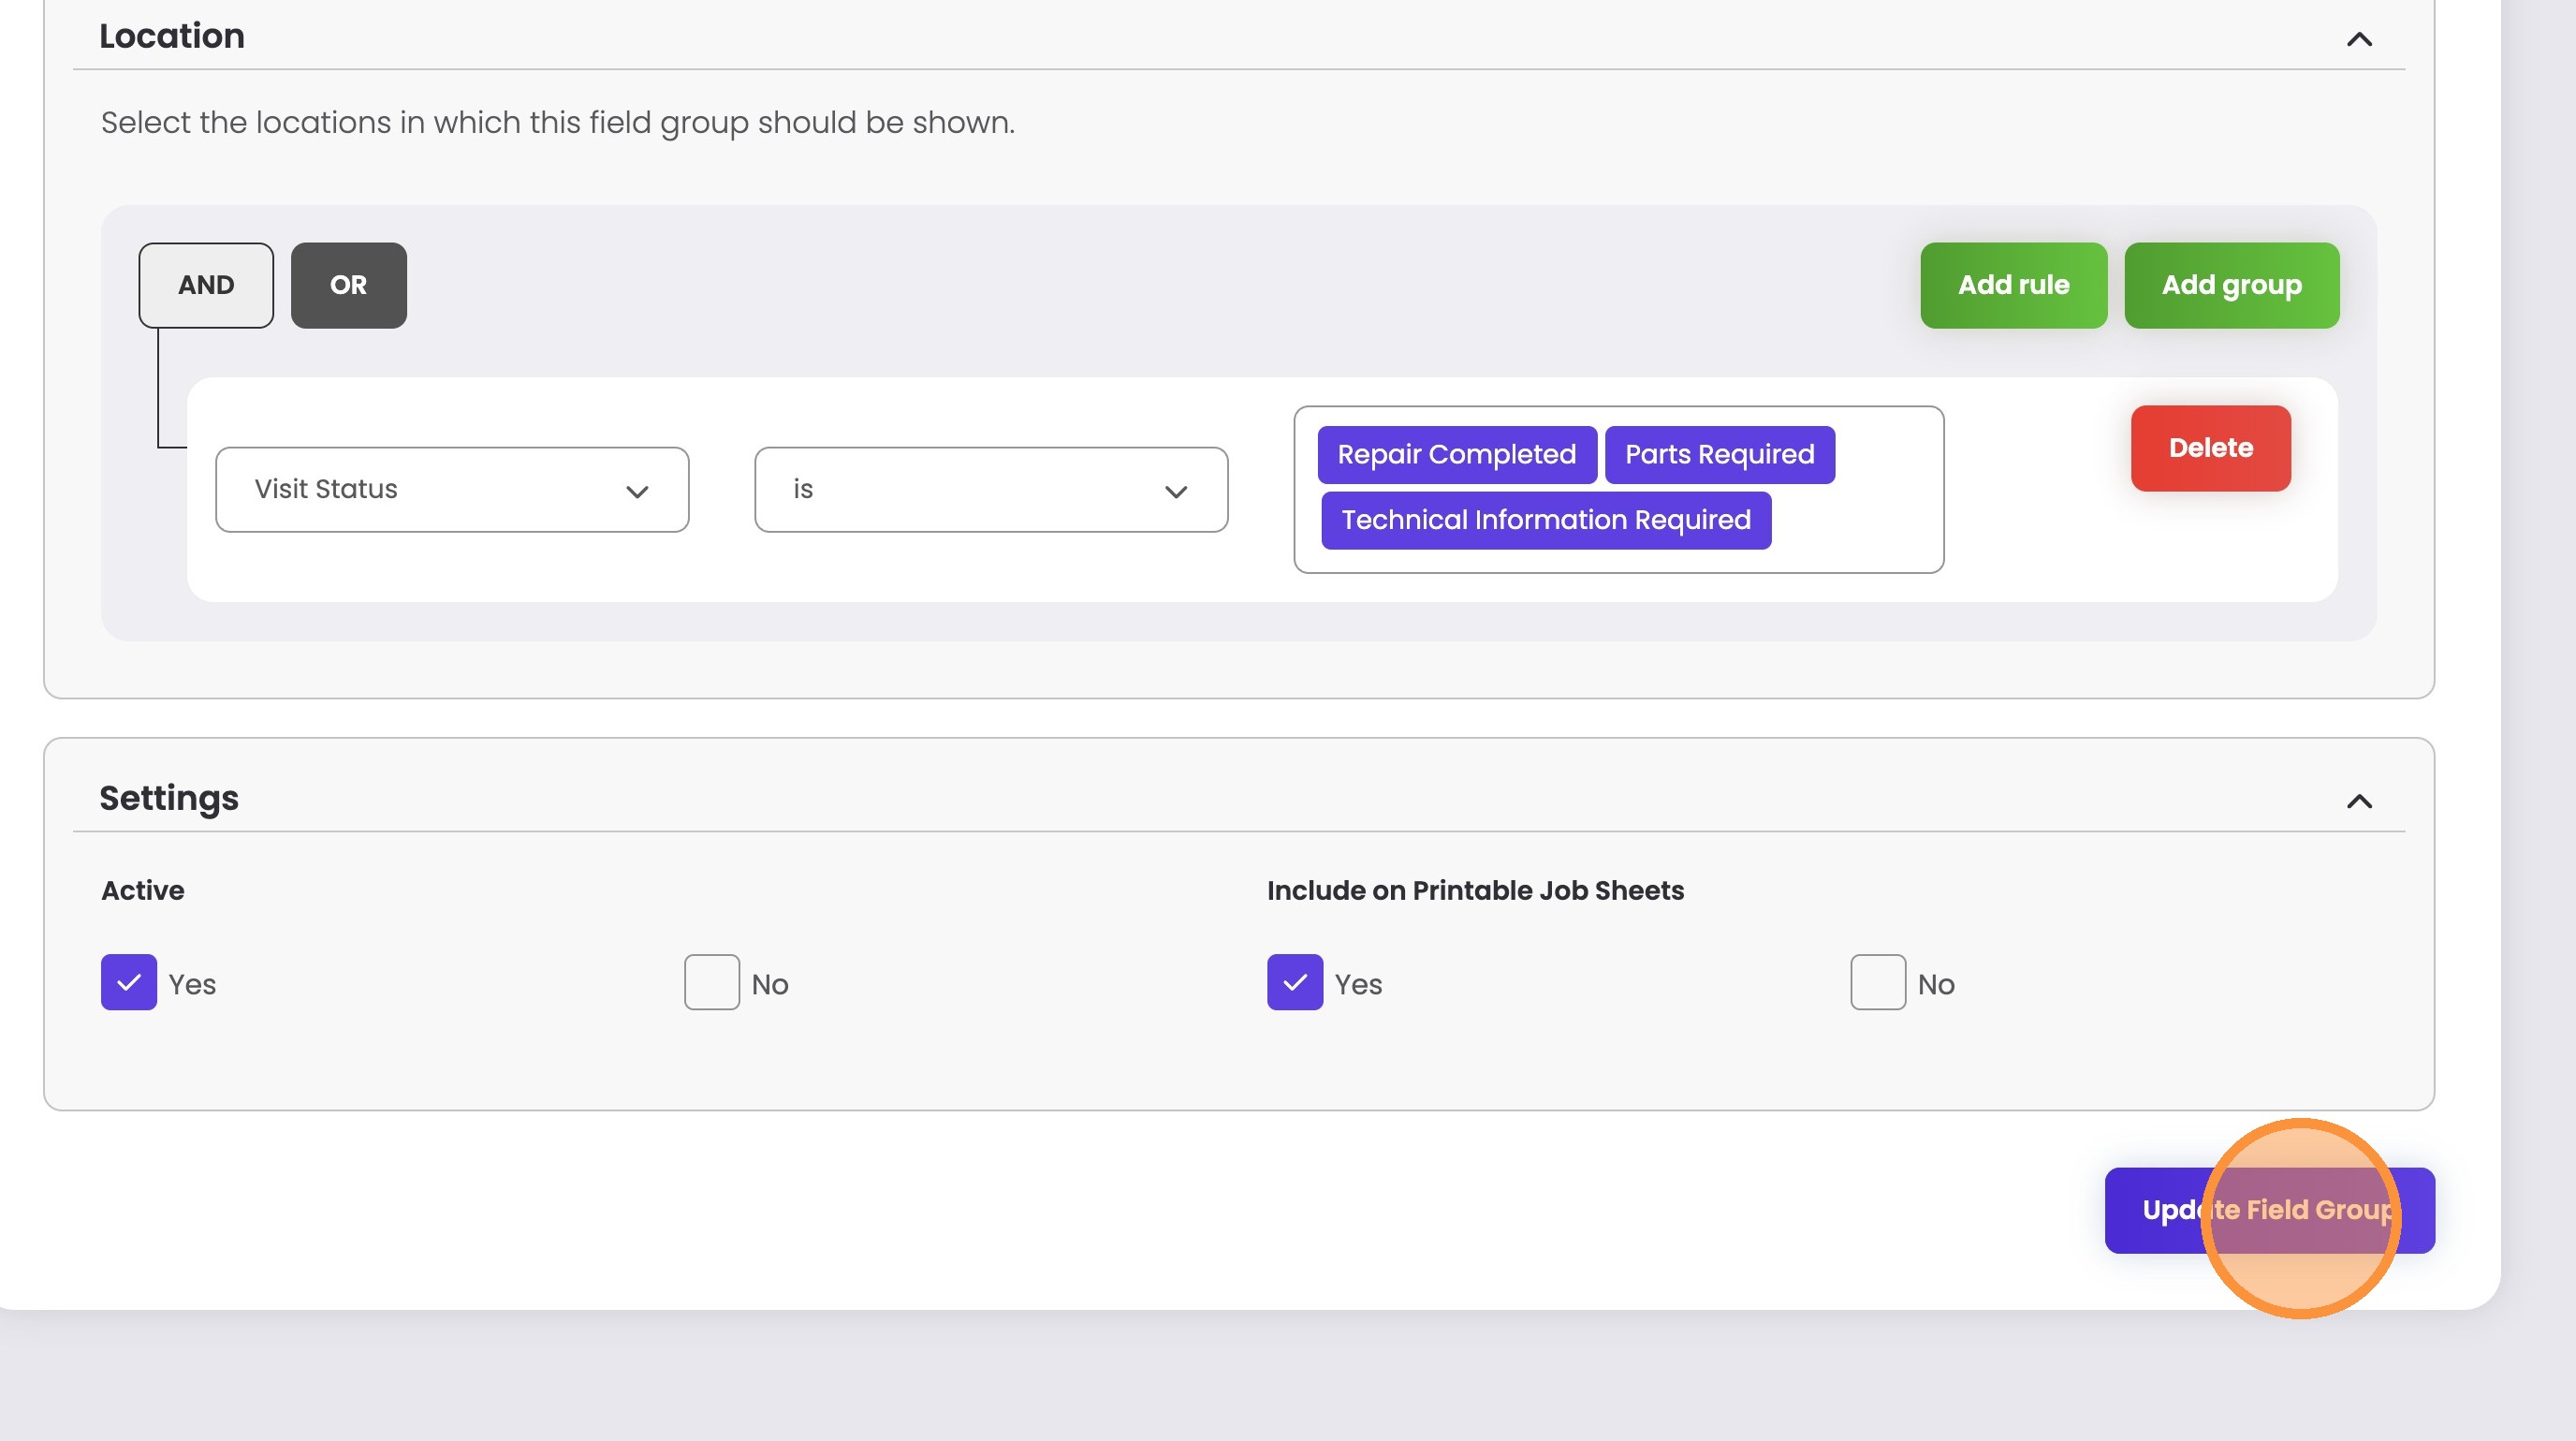Collapse the Settings section chevron
This screenshot has height=1441, width=2576.
[x=2359, y=801]
